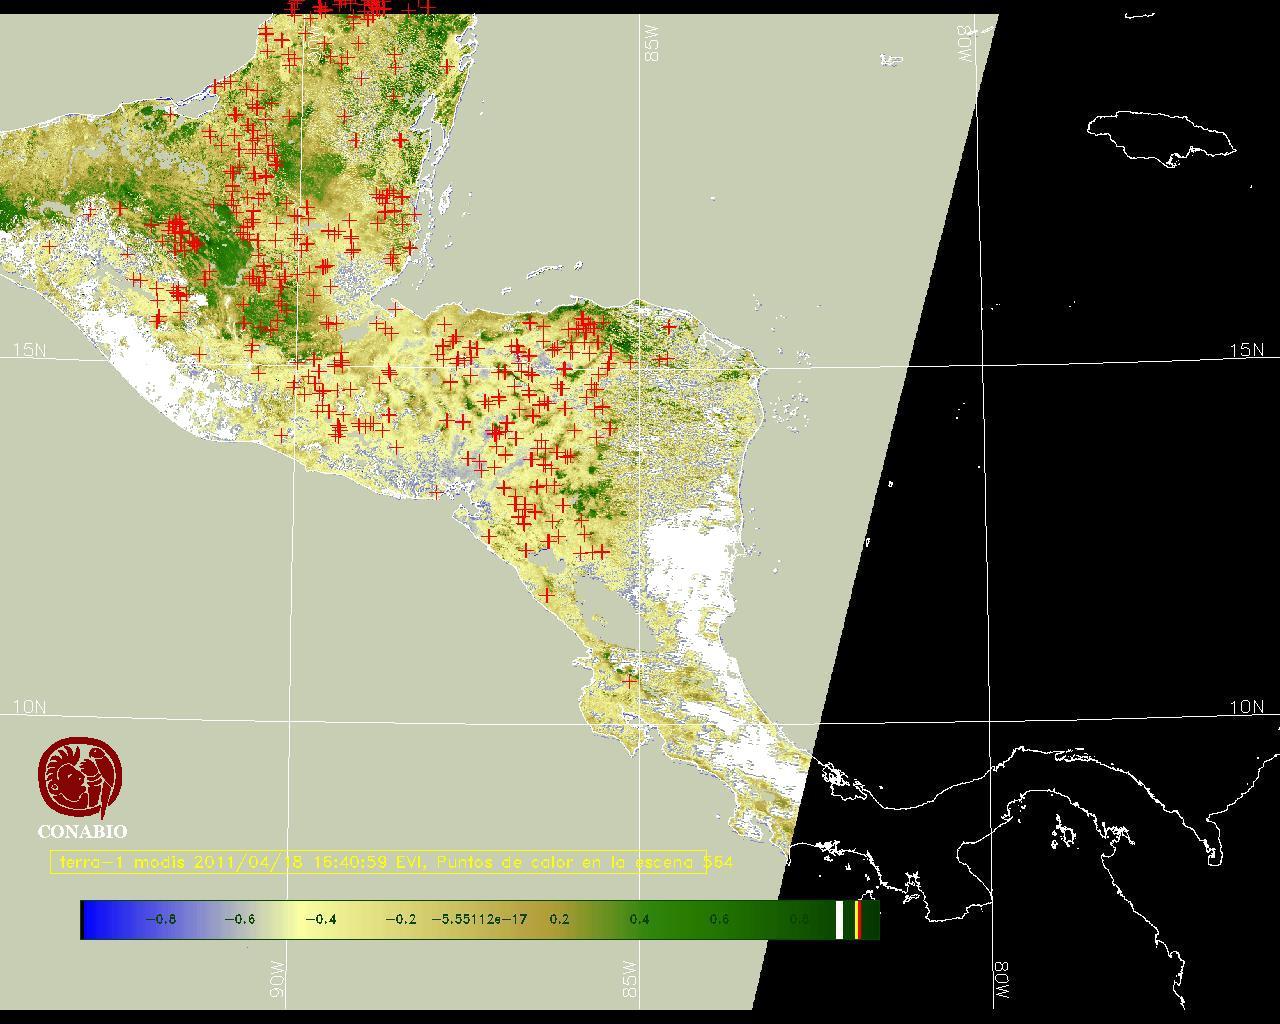Viewport: 1280px width, 1024px height.
Task: Click the yellow terra-1 modis caption box
Action: pyautogui.click(x=378, y=862)
